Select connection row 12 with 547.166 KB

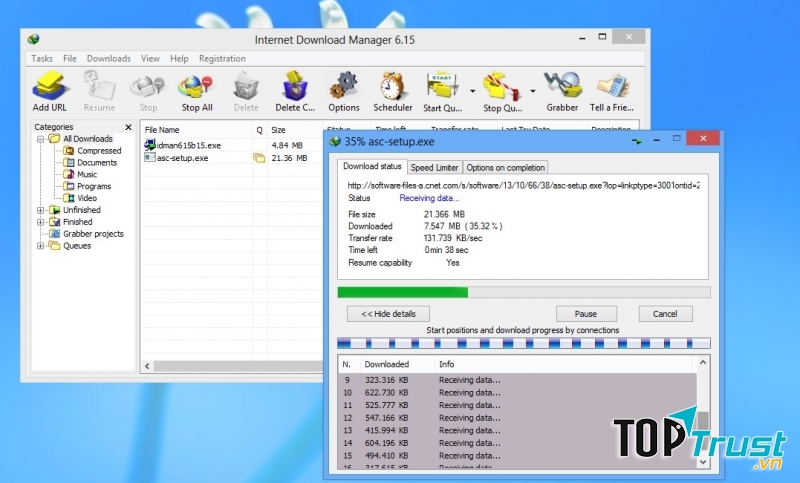click(517, 418)
